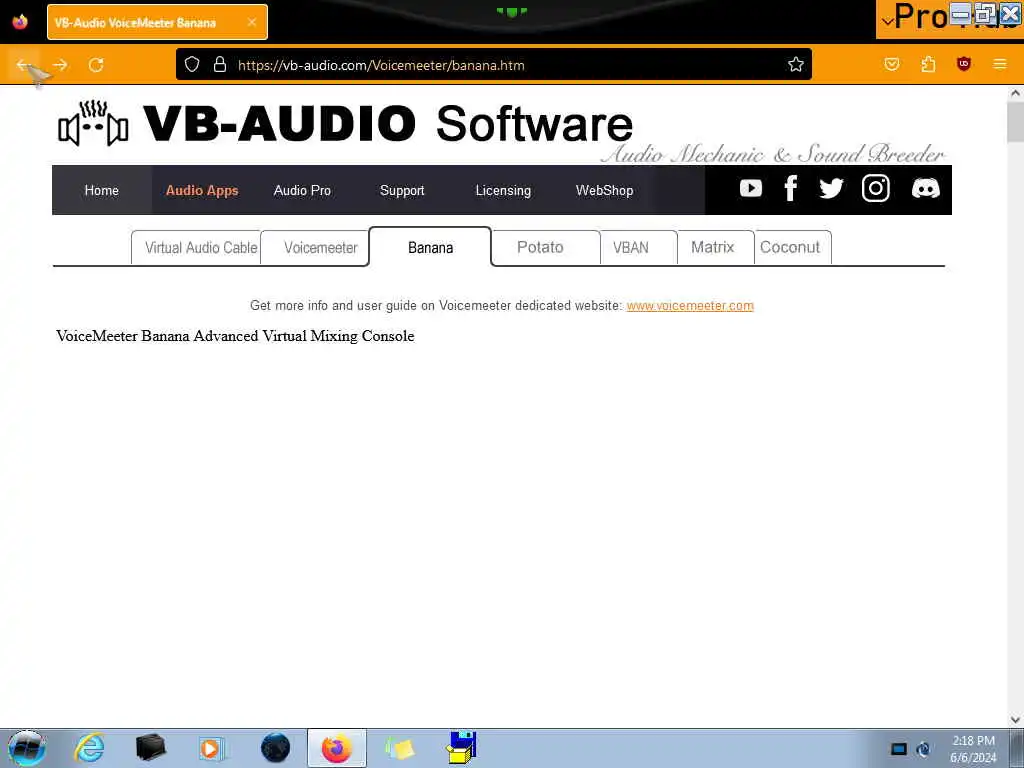Viewport: 1024px width, 768px height.
Task: Go back using browser back arrow
Action: 24,65
